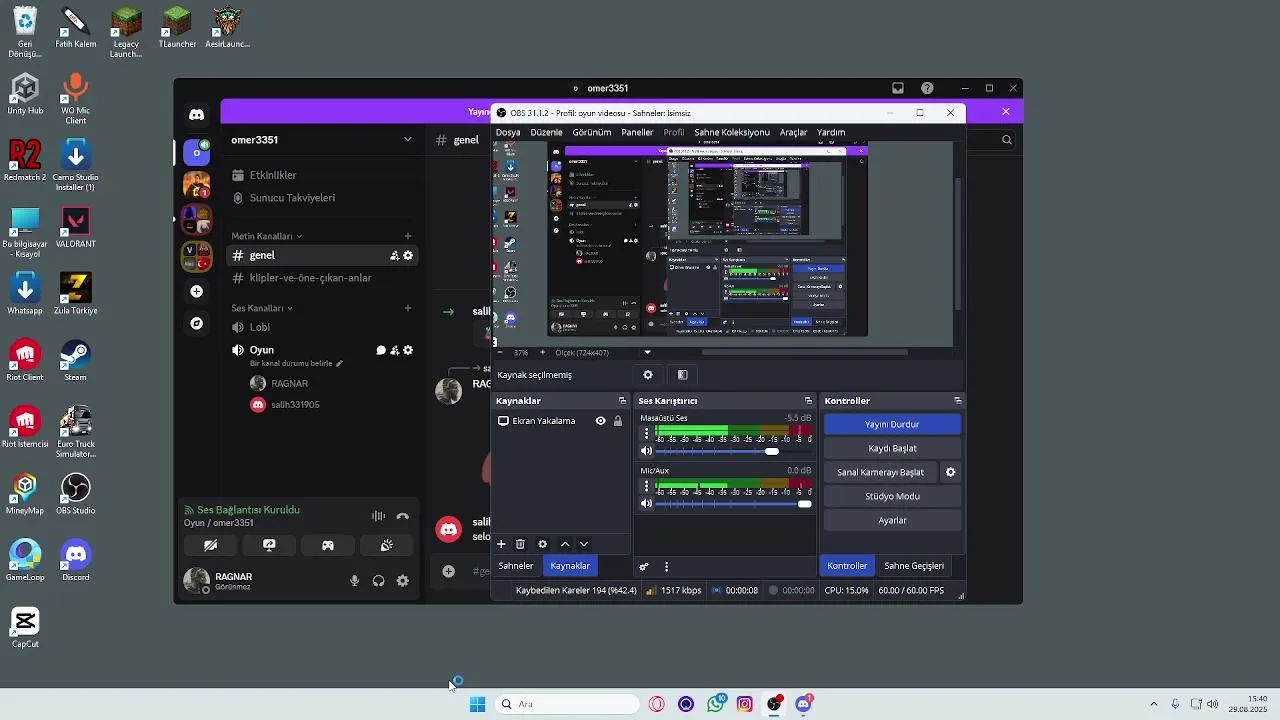Open advanced audio properties in Ses Karıştırıcı
This screenshot has width=1280, height=720.
(644, 566)
